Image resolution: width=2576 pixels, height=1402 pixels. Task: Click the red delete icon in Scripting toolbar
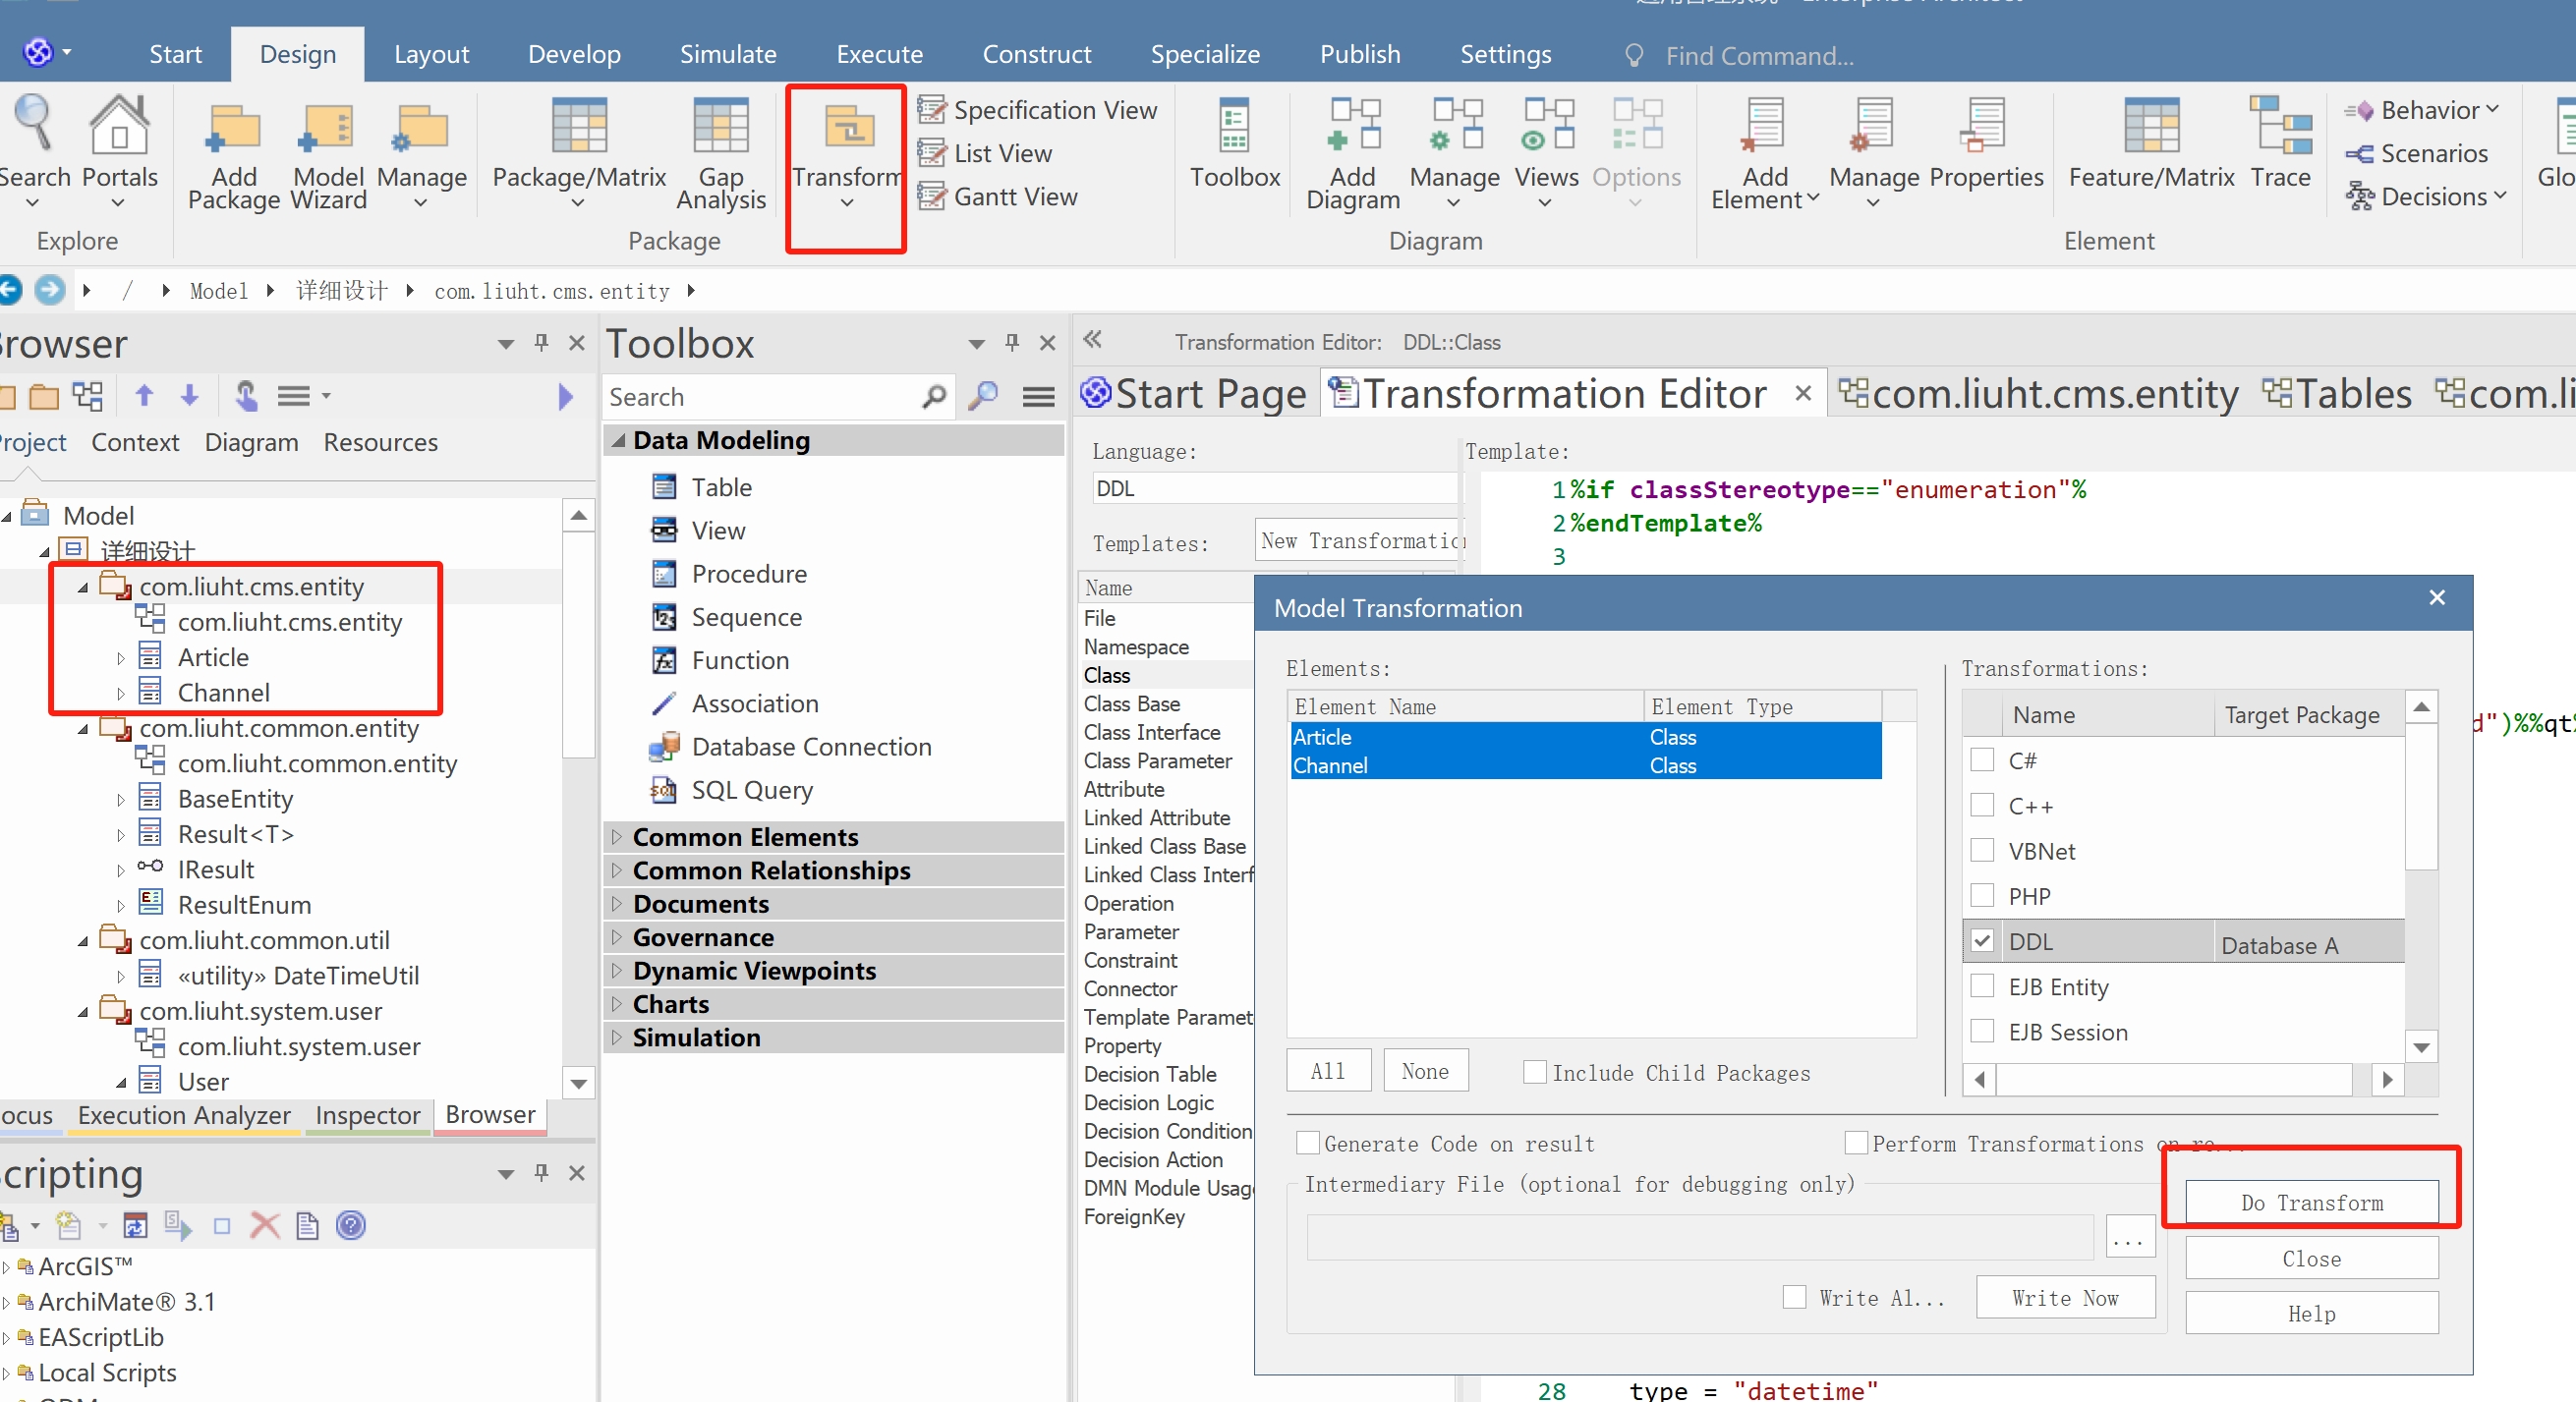coord(264,1225)
